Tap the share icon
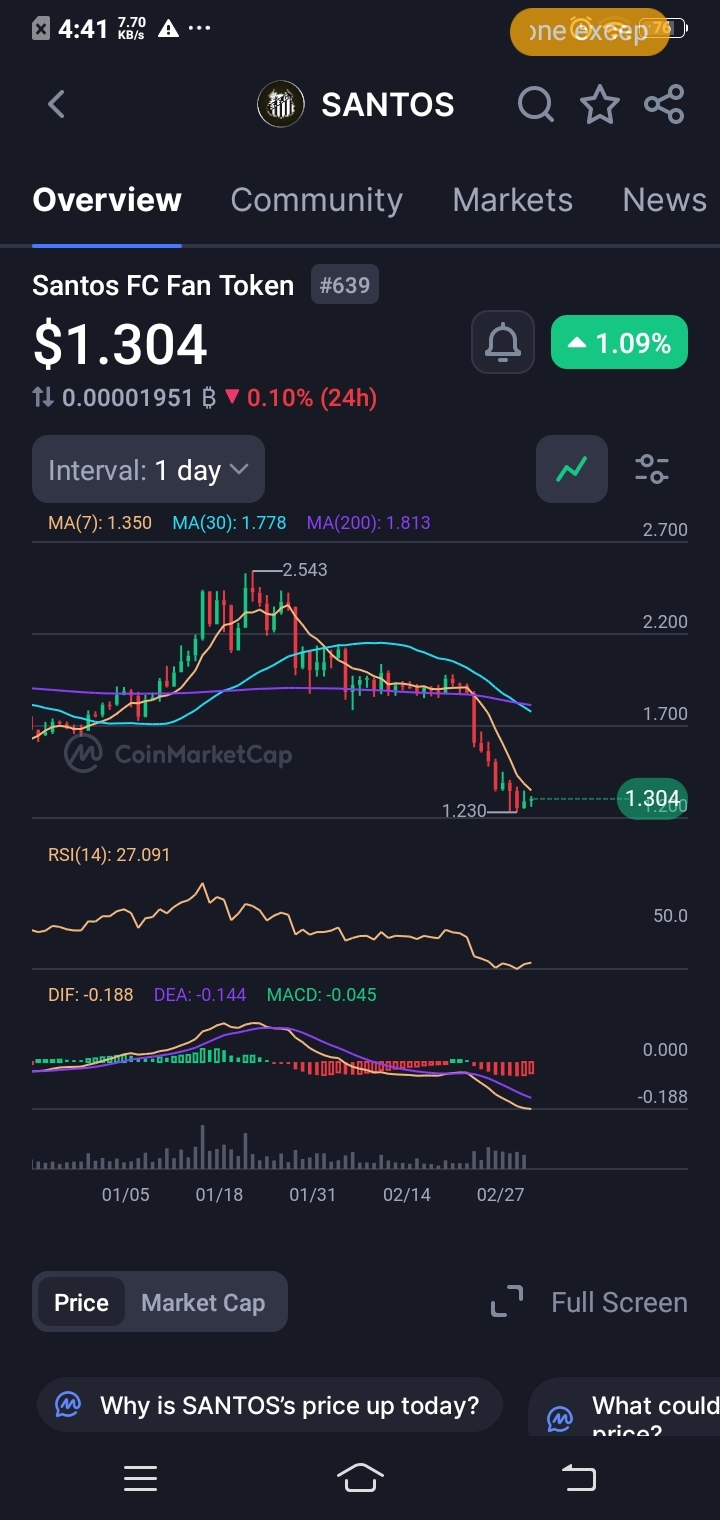Image resolution: width=720 pixels, height=1520 pixels. coord(664,104)
